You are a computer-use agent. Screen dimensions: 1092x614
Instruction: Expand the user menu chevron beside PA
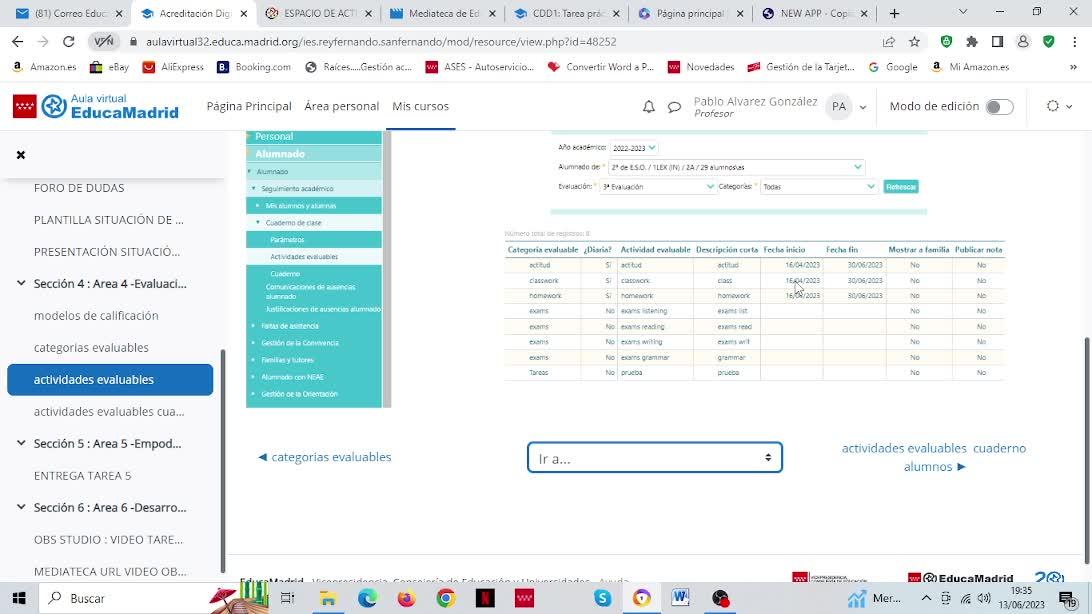(863, 107)
